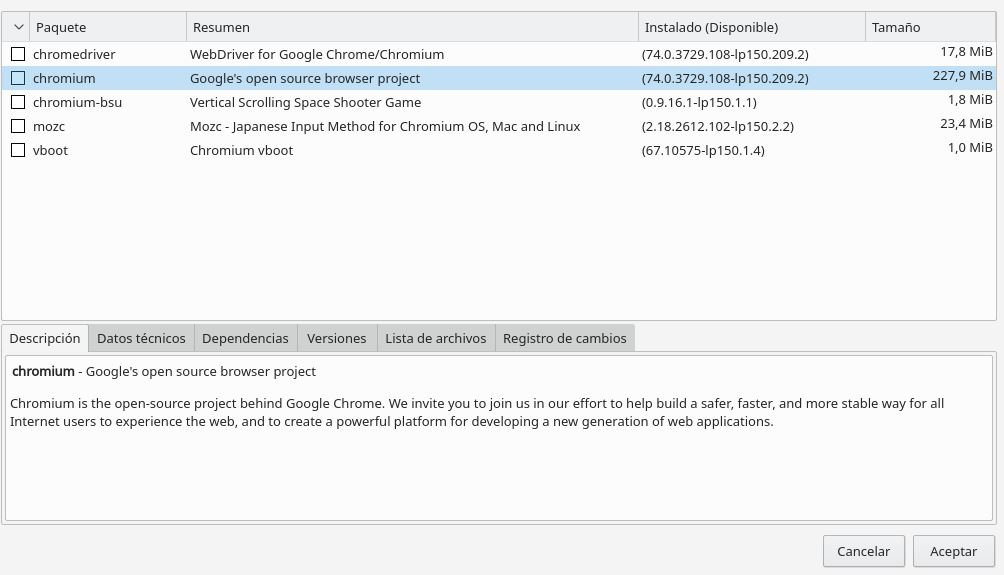Click version (0.9.16.1-lp150.1.1) cell

coord(699,102)
